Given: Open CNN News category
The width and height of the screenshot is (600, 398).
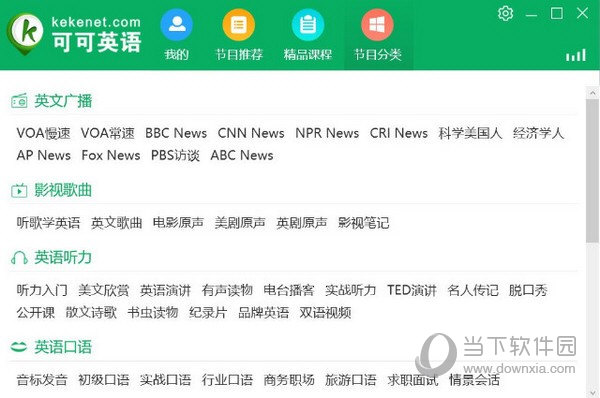Looking at the screenshot, I should [x=251, y=133].
